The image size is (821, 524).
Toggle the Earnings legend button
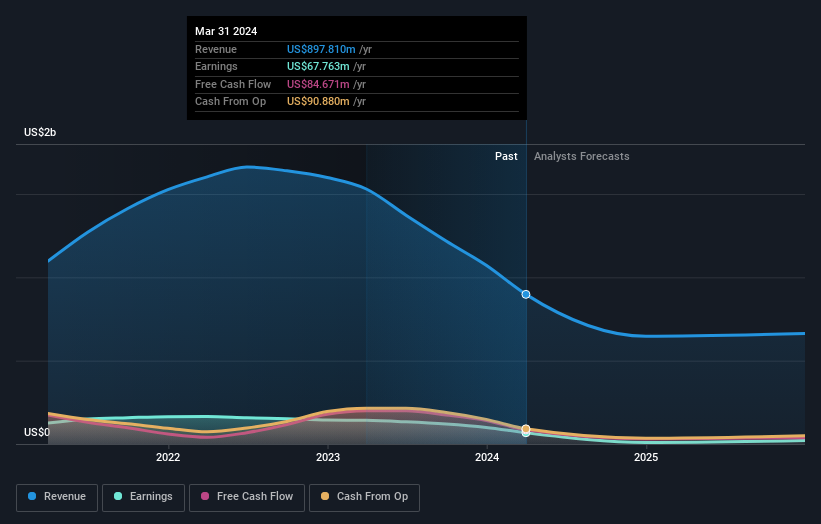tap(143, 497)
